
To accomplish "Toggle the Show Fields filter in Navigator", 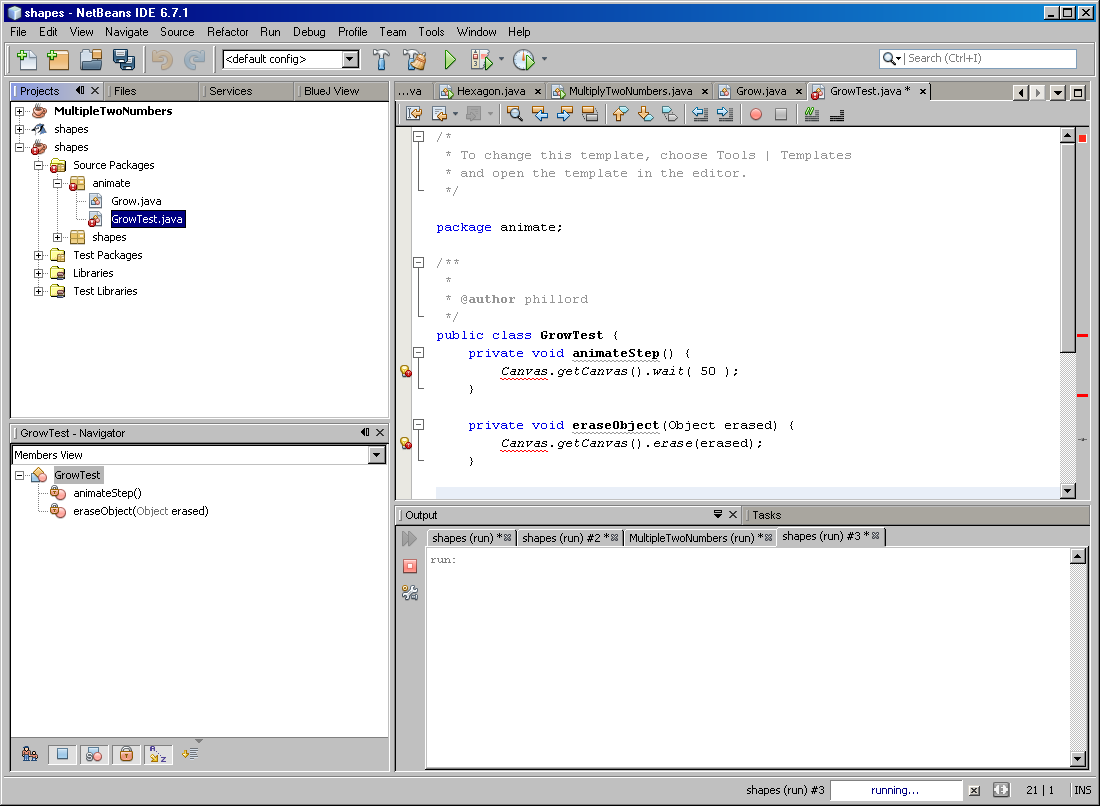I will [x=62, y=755].
